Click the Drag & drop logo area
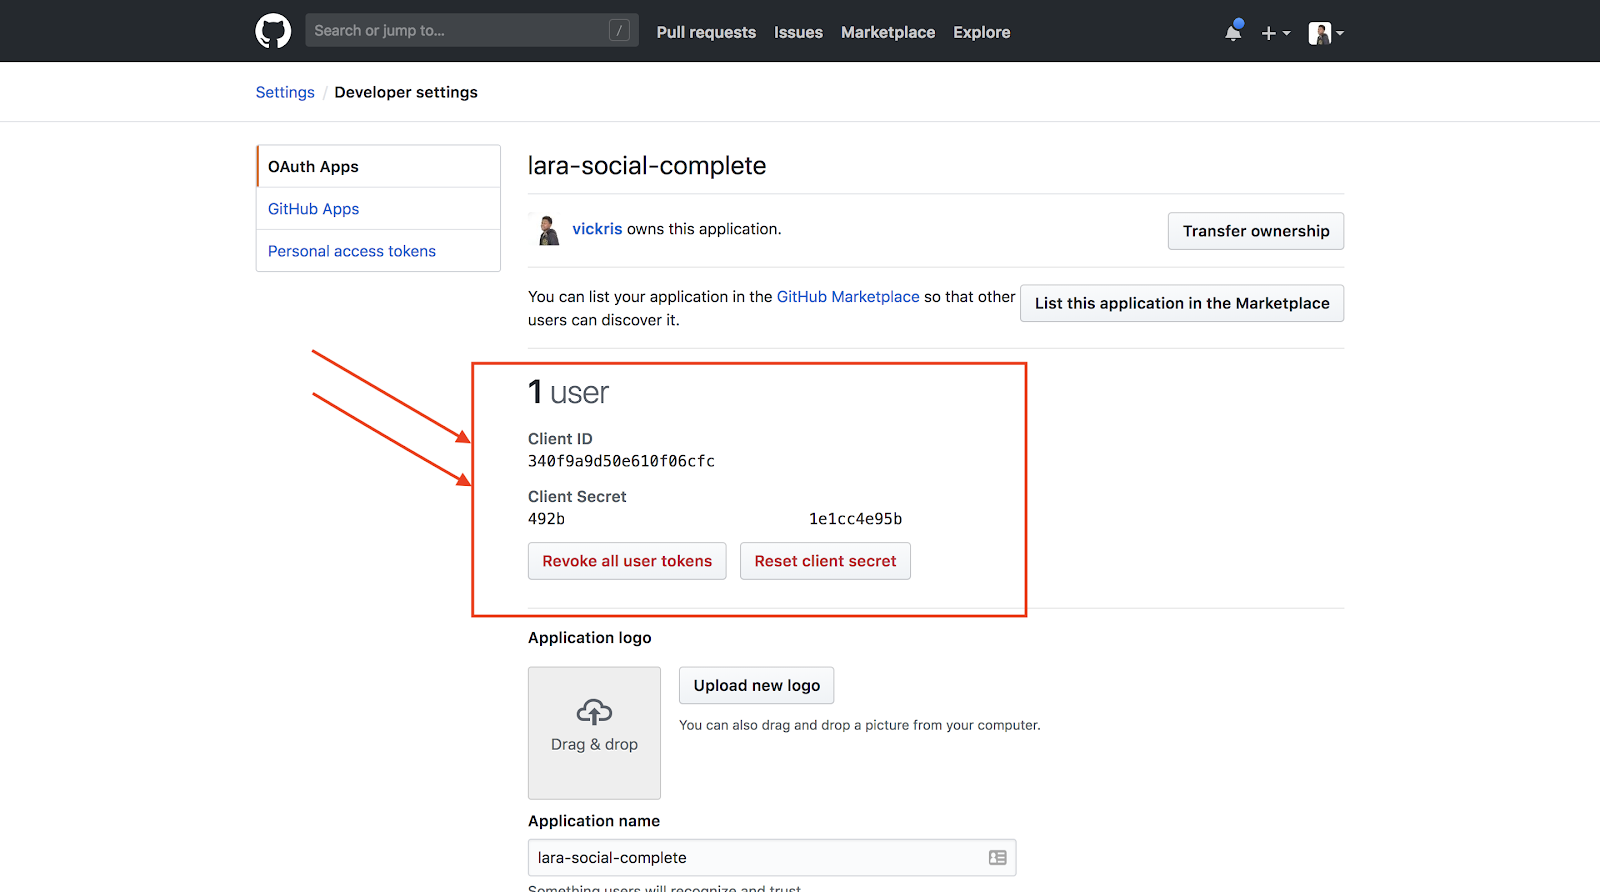The height and width of the screenshot is (892, 1600). point(594,733)
